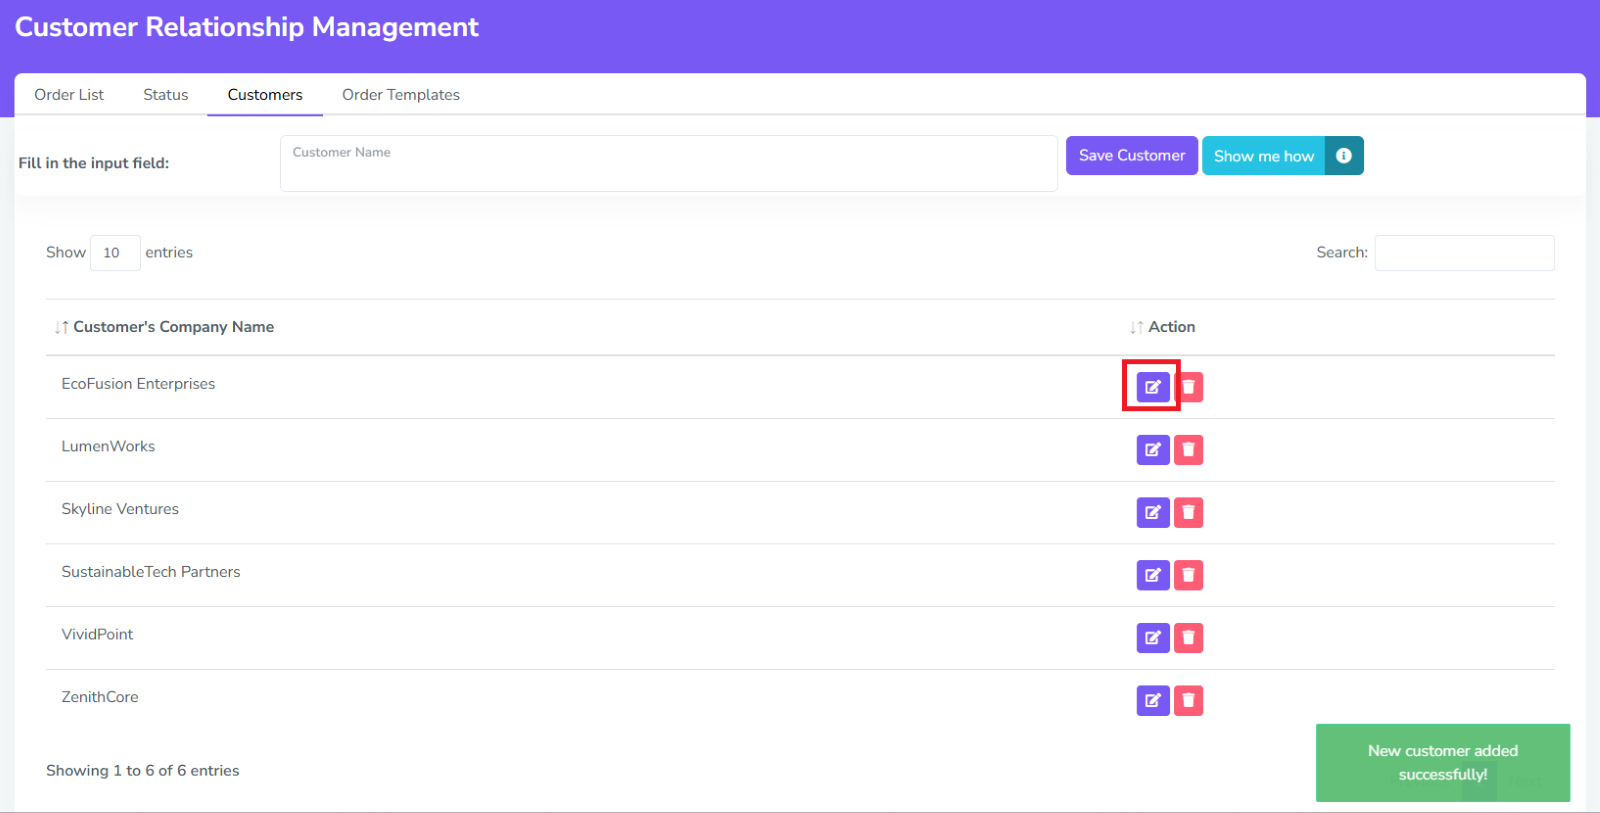Sort the Action column
1600x813 pixels.
1171,327
